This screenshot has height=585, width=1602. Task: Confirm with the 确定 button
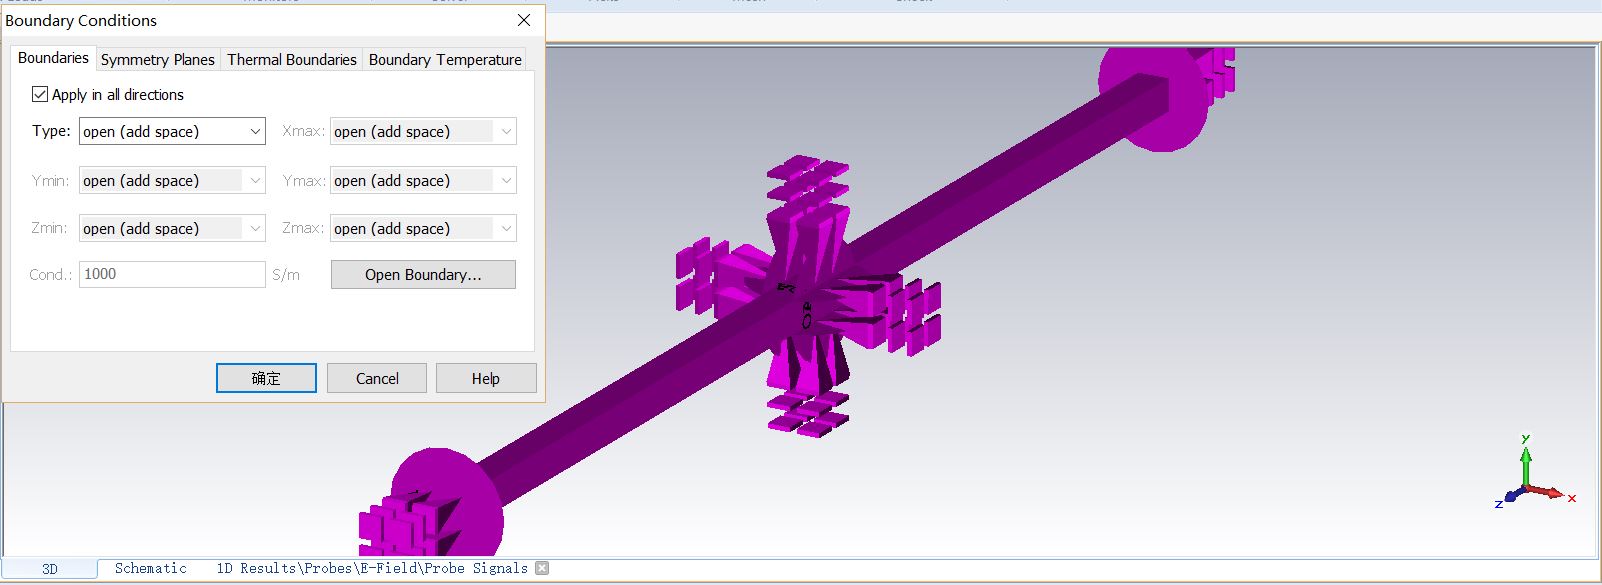[266, 378]
